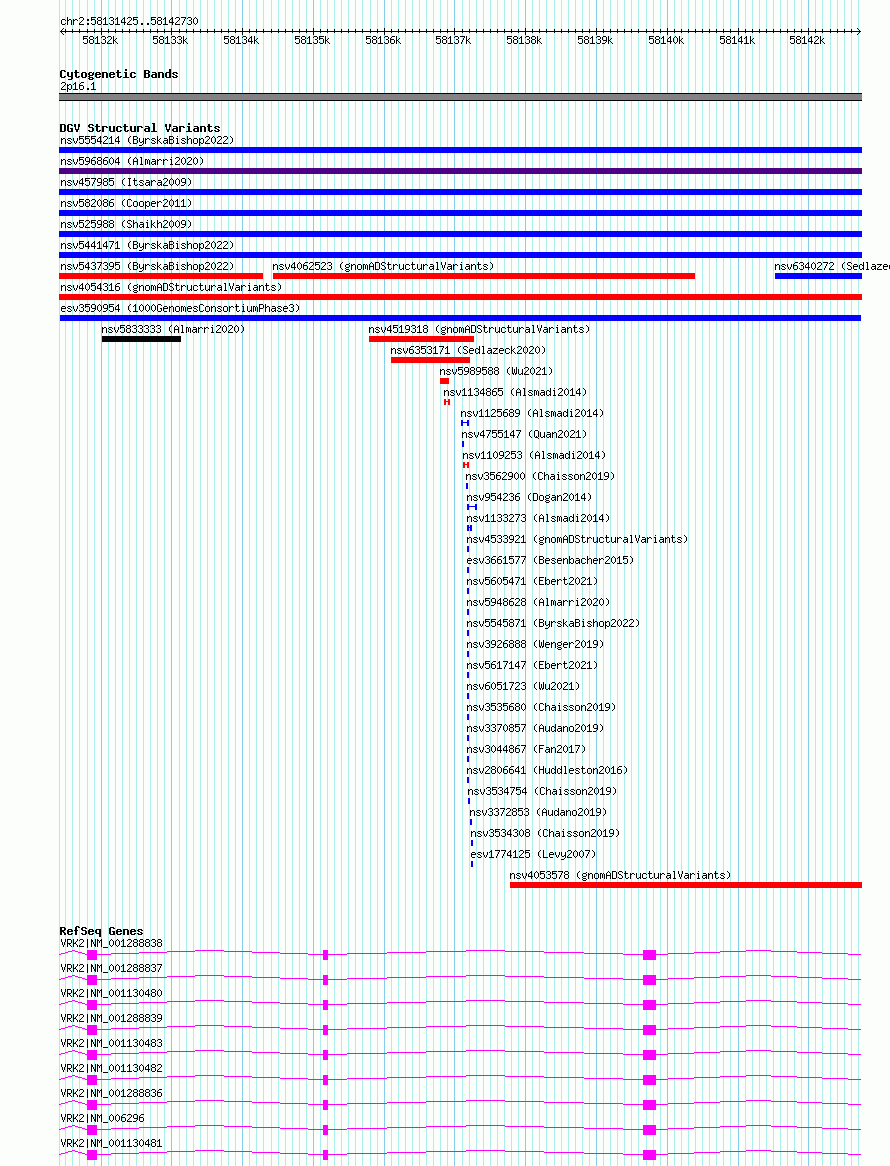Click the 58142k ruler tick label
Viewport: 890px width, 1166px height.
[x=807, y=40]
